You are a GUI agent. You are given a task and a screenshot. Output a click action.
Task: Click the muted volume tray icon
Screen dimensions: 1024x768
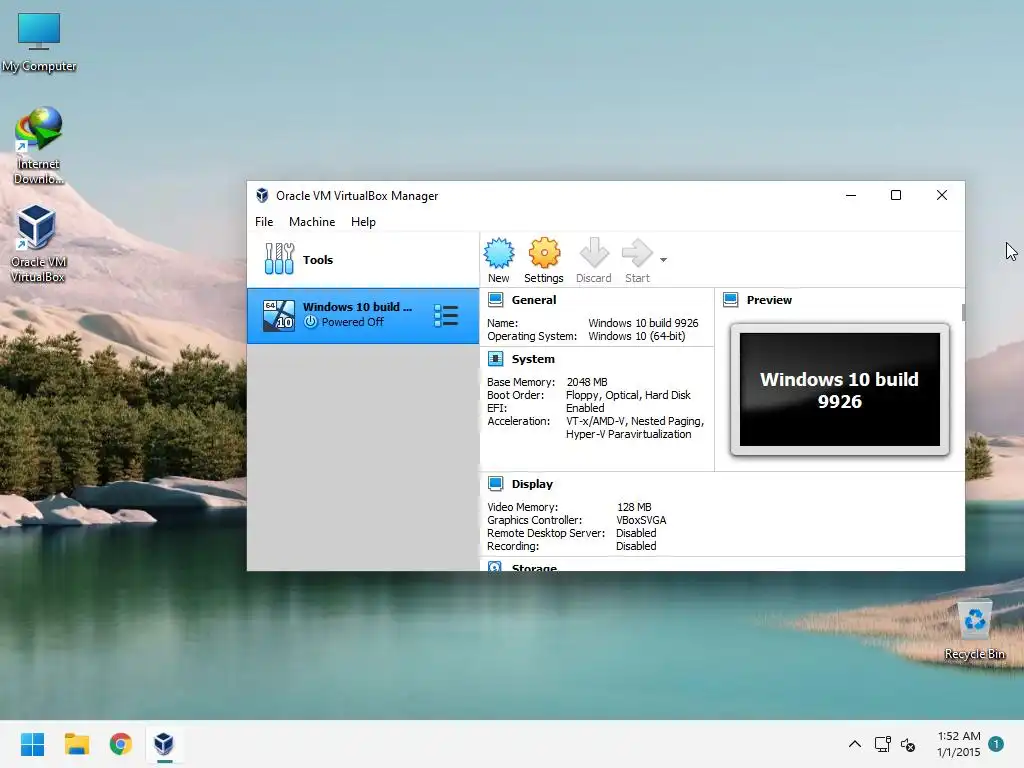[x=908, y=744]
